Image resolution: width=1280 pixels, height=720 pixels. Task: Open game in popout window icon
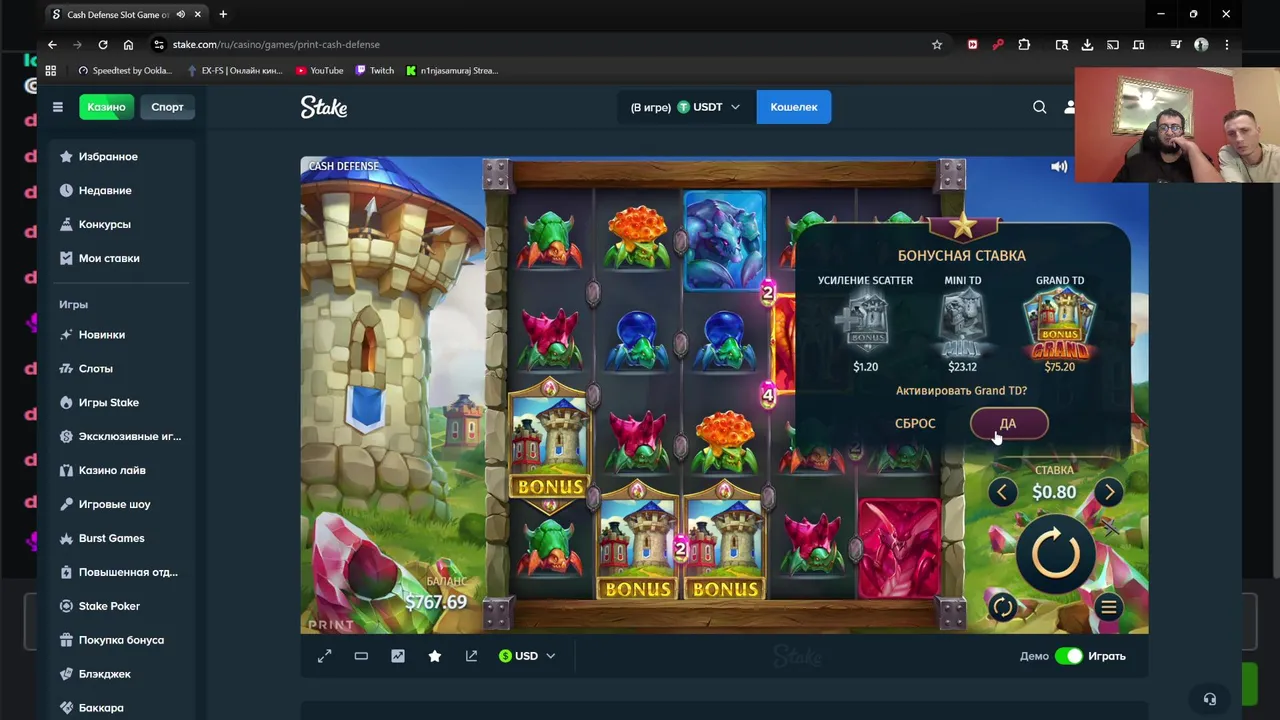[471, 656]
